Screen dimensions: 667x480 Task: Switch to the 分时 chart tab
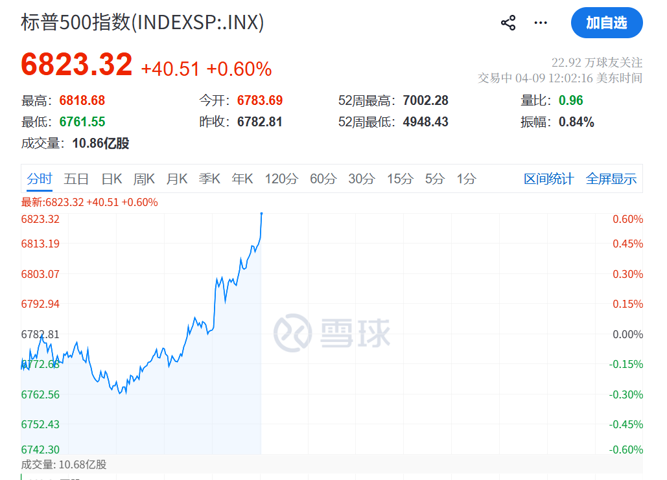tap(40, 179)
